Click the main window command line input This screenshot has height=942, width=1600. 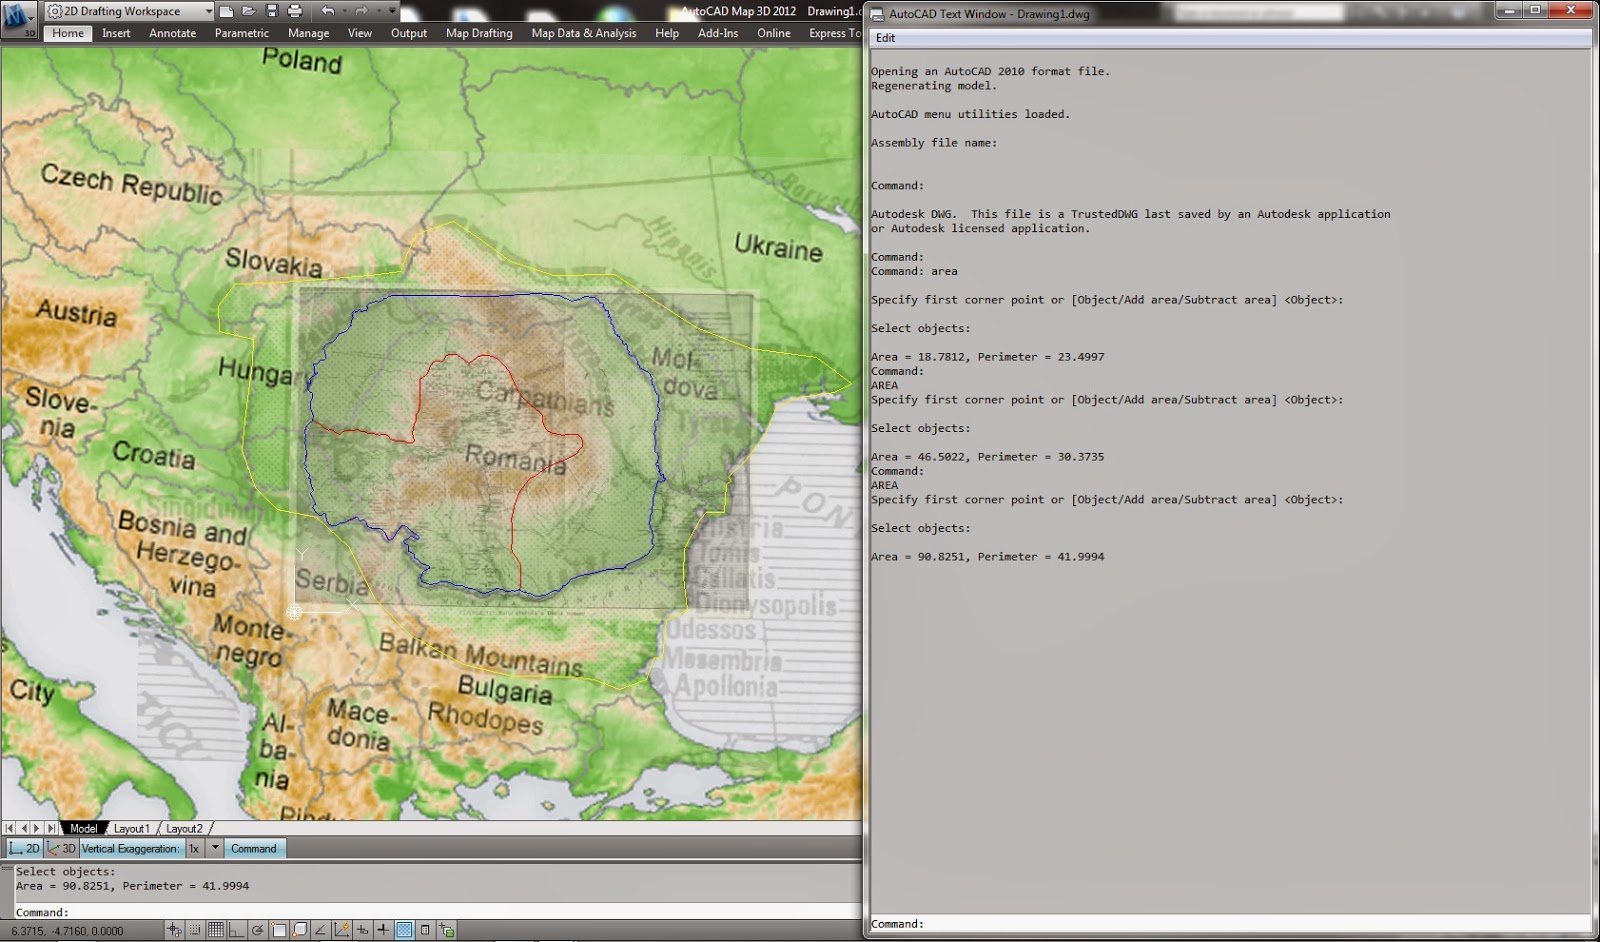438,912
